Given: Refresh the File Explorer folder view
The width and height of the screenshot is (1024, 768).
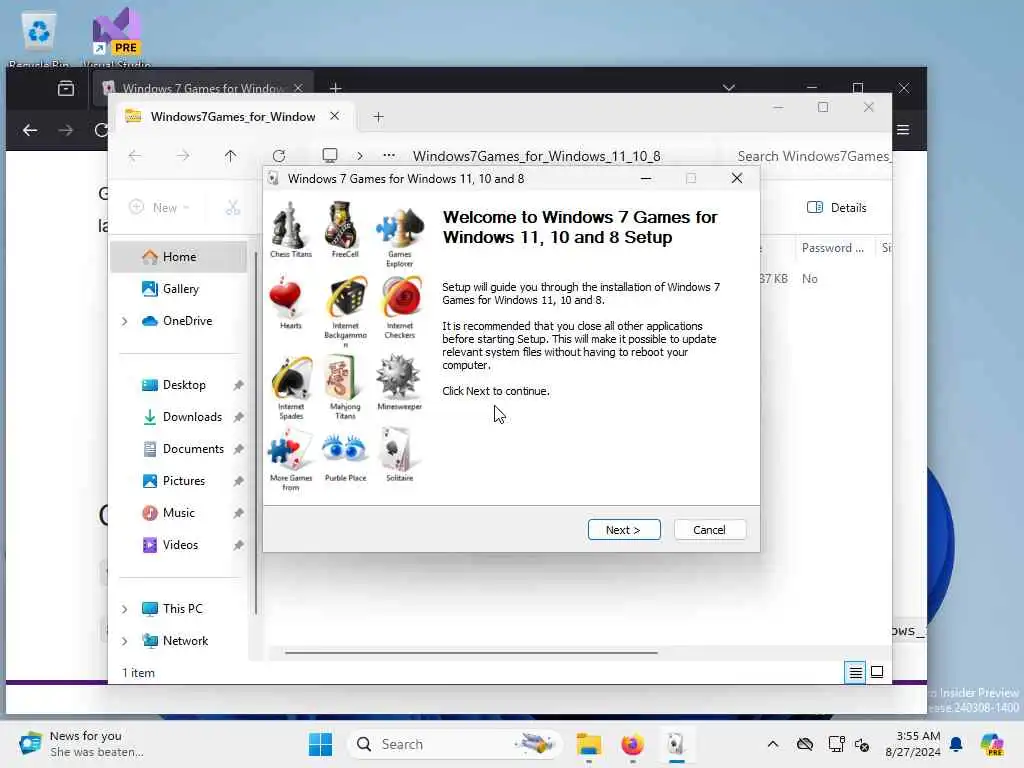Looking at the screenshot, I should [x=279, y=155].
